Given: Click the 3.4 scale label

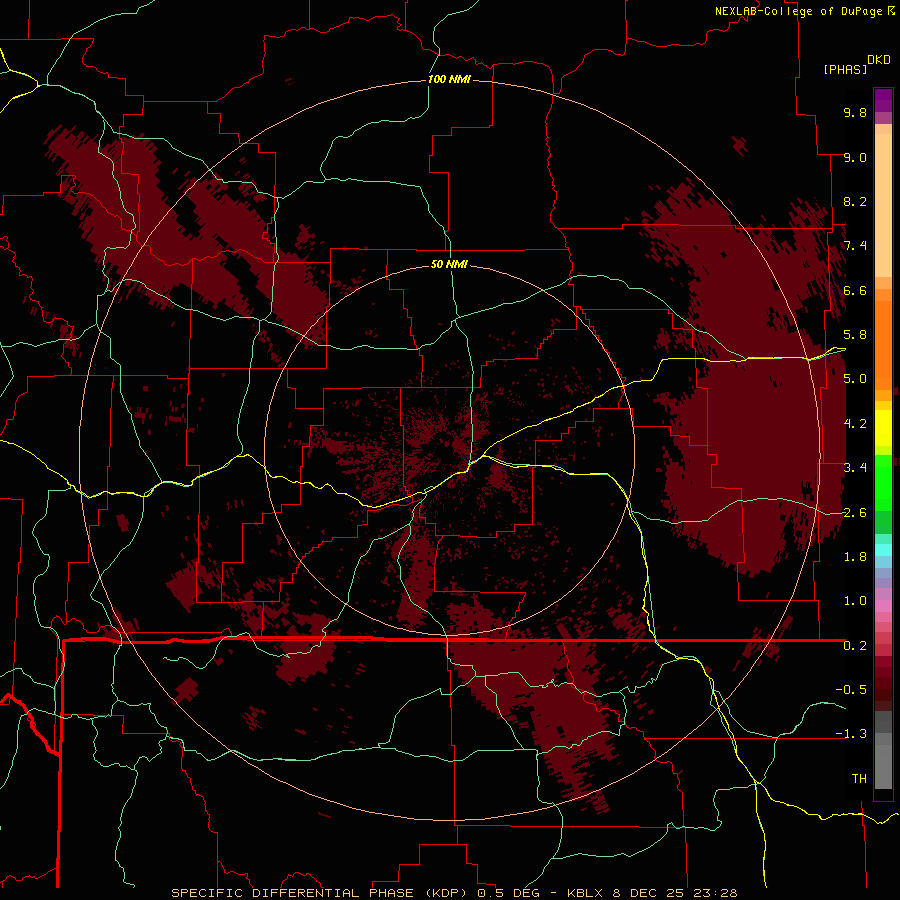Looking at the screenshot, I should pyautogui.click(x=855, y=468).
